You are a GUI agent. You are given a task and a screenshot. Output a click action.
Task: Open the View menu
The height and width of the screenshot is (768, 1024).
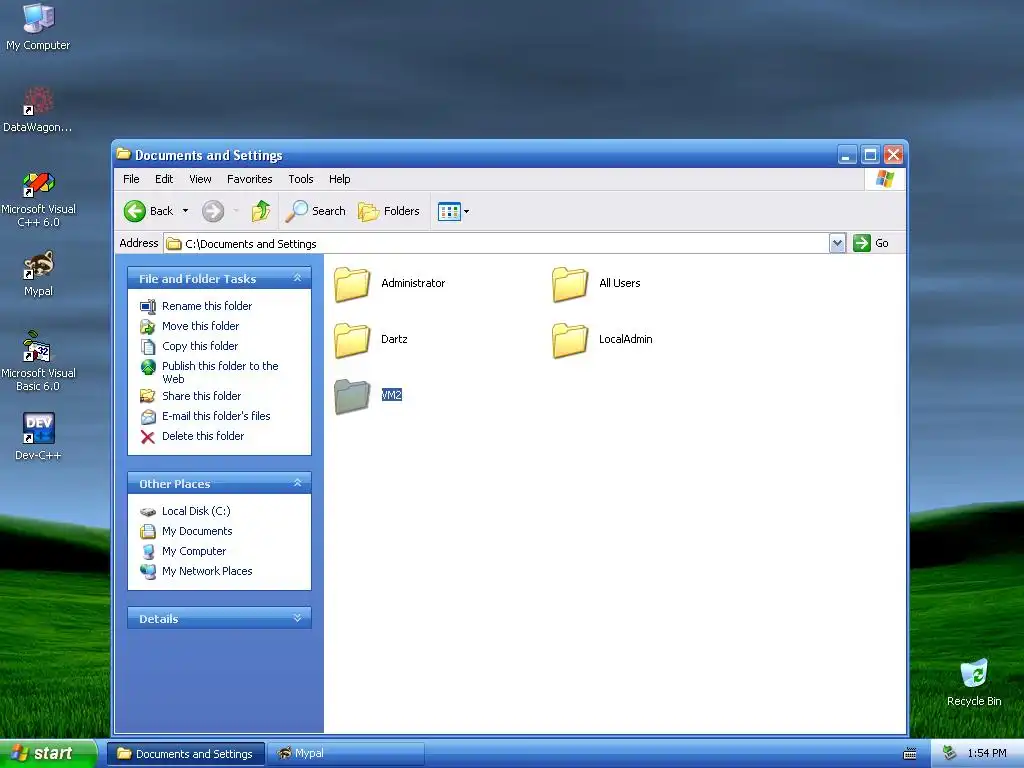(200, 179)
